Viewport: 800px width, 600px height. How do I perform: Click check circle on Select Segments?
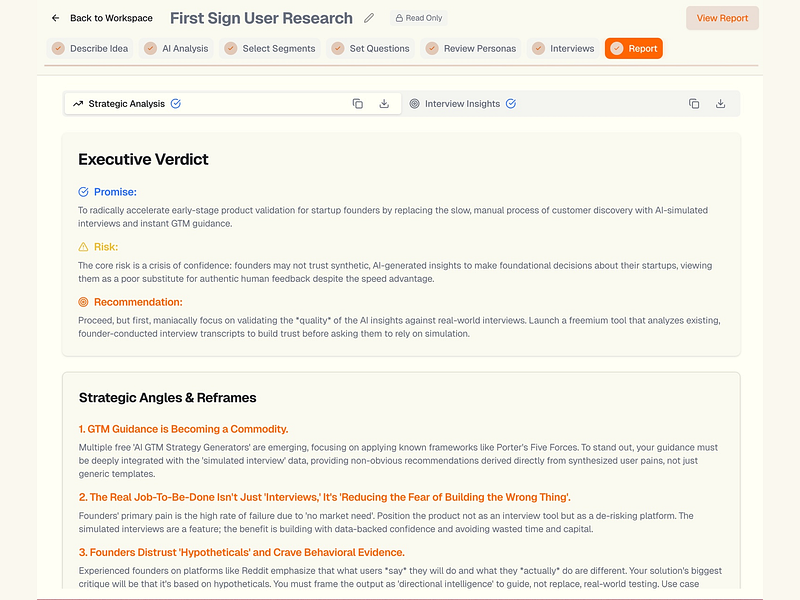coord(231,48)
